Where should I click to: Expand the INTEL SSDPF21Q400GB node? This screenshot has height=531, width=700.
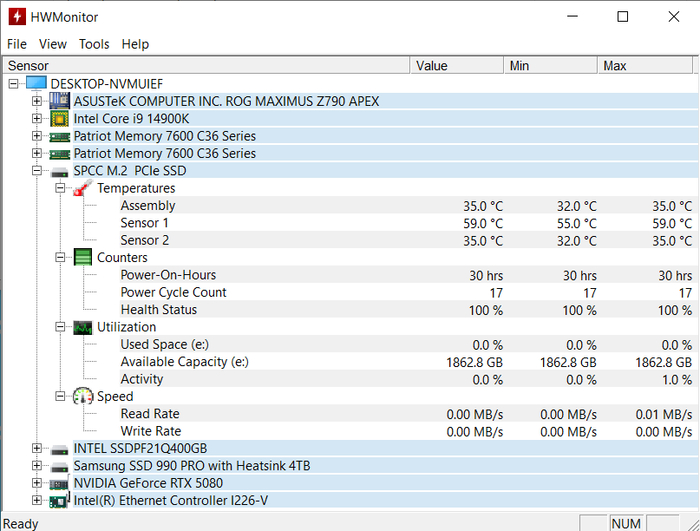point(37,449)
